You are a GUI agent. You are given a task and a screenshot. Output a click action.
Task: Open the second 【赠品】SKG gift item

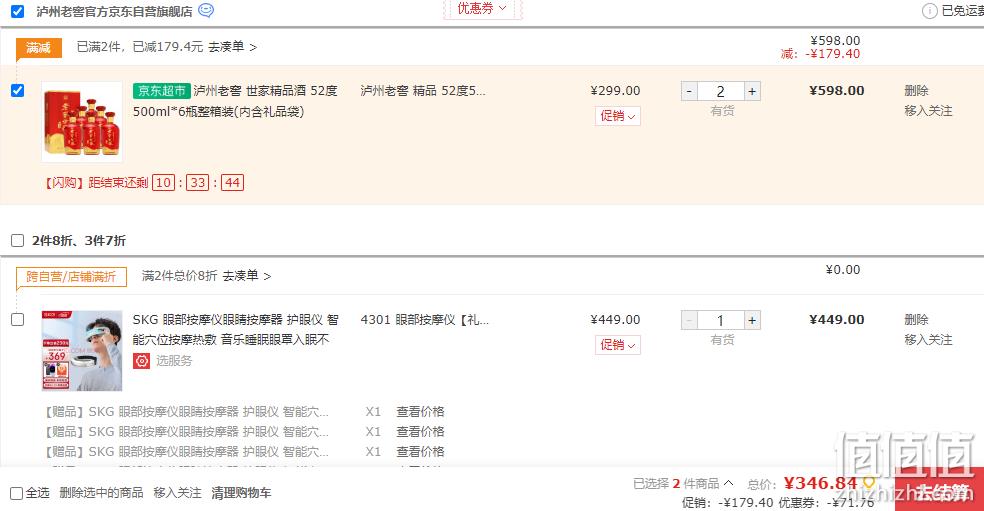[185, 432]
